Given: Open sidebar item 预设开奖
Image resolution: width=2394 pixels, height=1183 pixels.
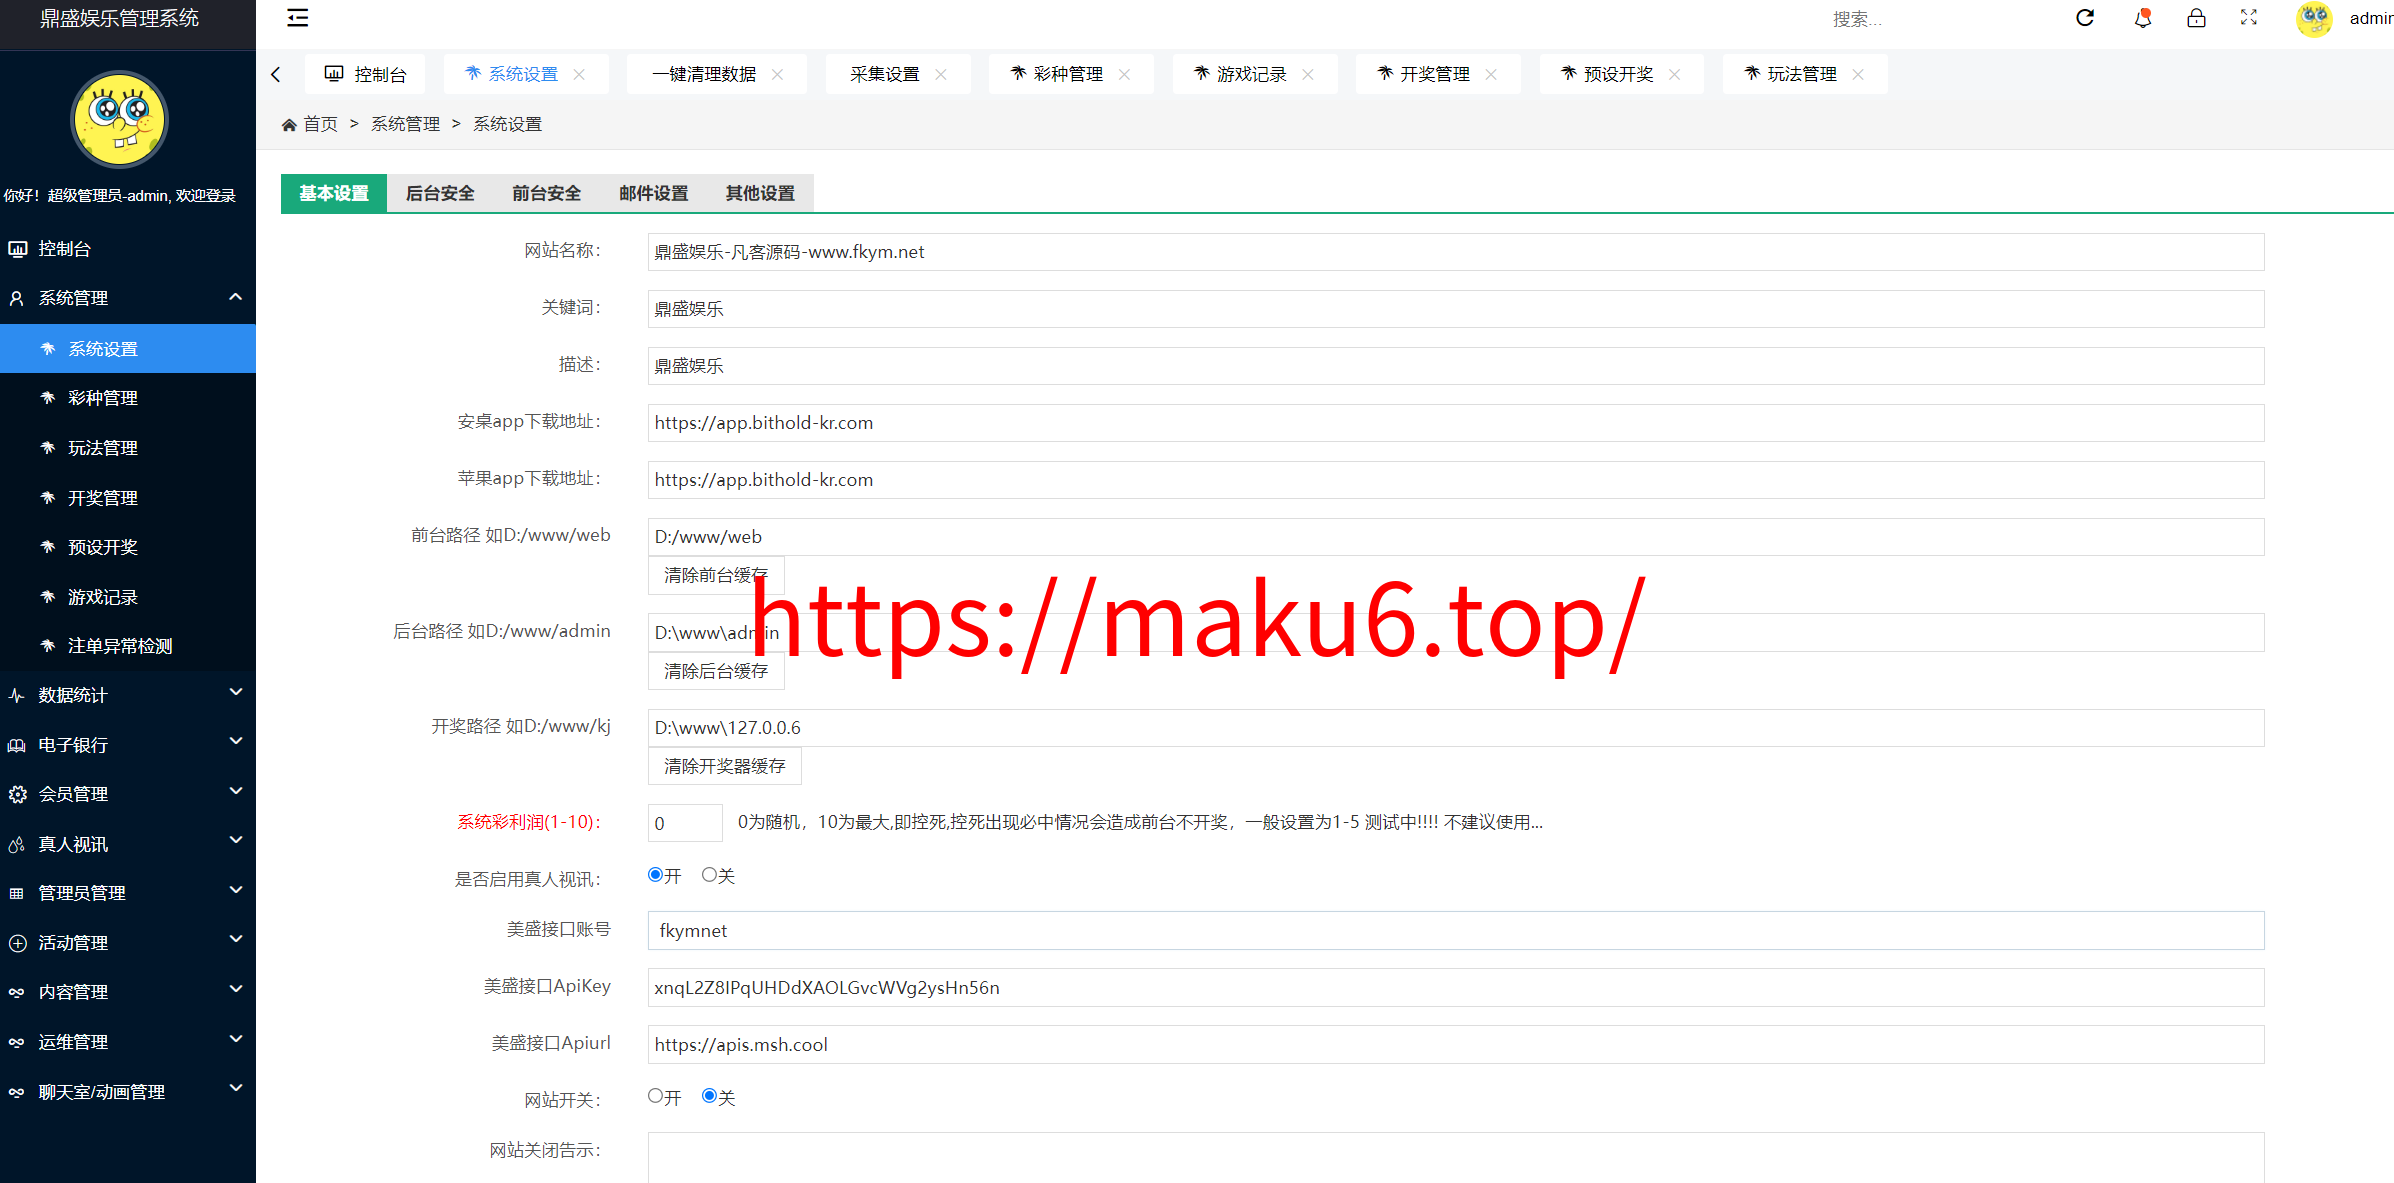Looking at the screenshot, I should click(x=128, y=547).
